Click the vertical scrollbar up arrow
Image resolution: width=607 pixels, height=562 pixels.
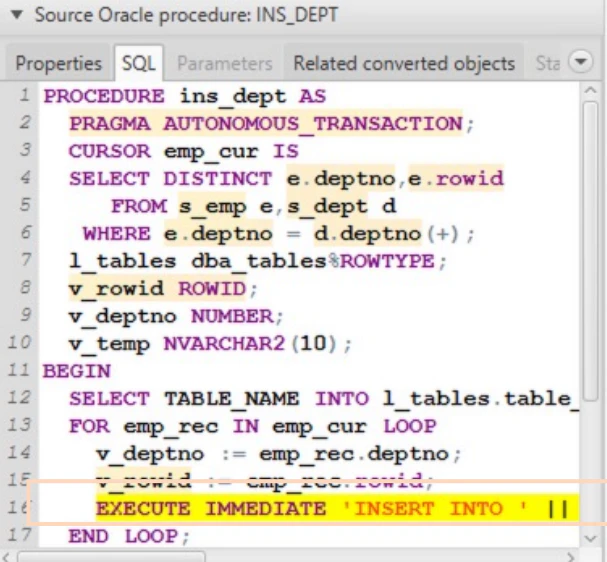point(590,91)
